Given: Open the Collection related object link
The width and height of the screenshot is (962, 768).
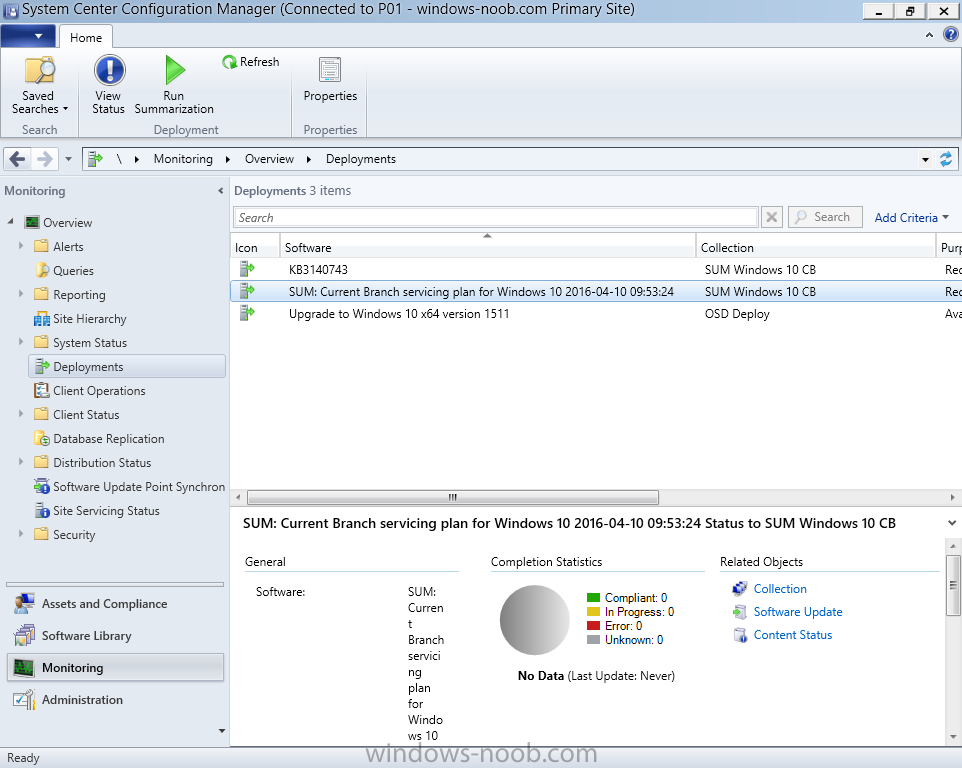Looking at the screenshot, I should point(780,589).
